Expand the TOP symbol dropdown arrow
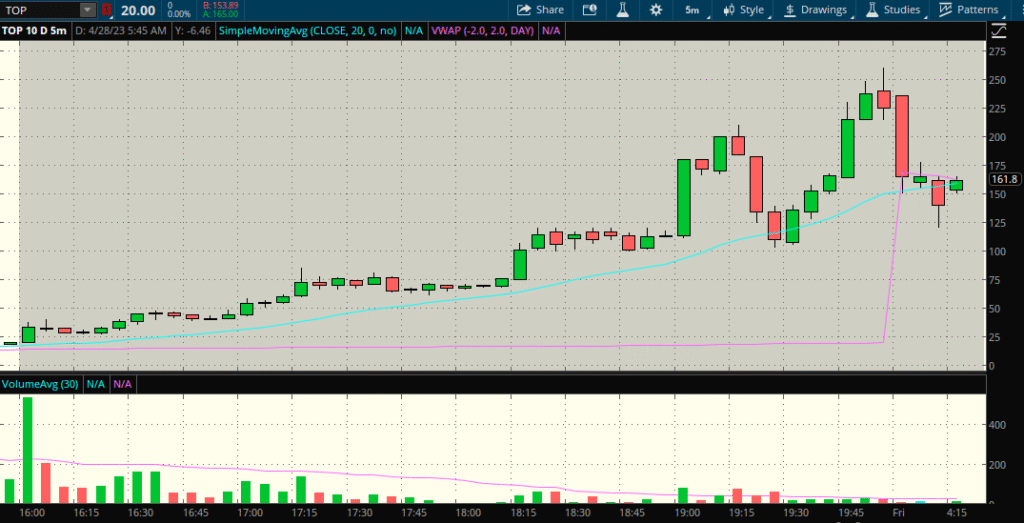The image size is (1024, 523). tap(87, 10)
